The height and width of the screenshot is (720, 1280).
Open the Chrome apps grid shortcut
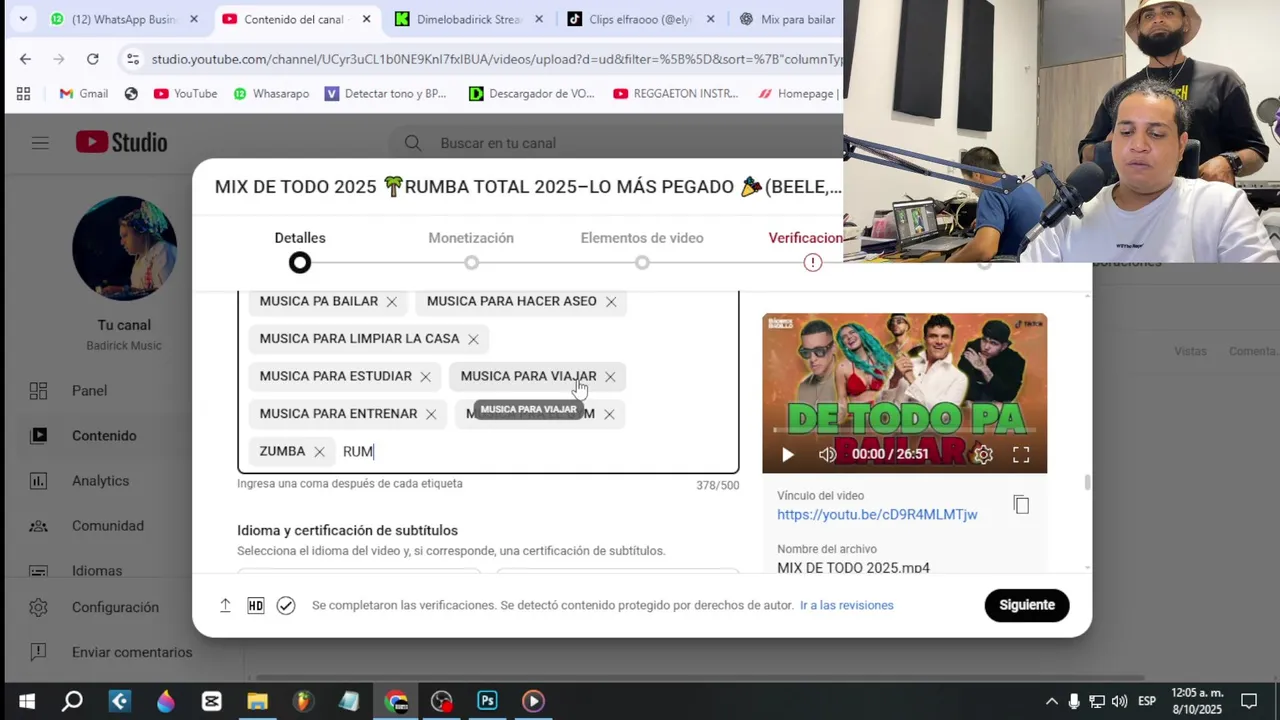[23, 94]
